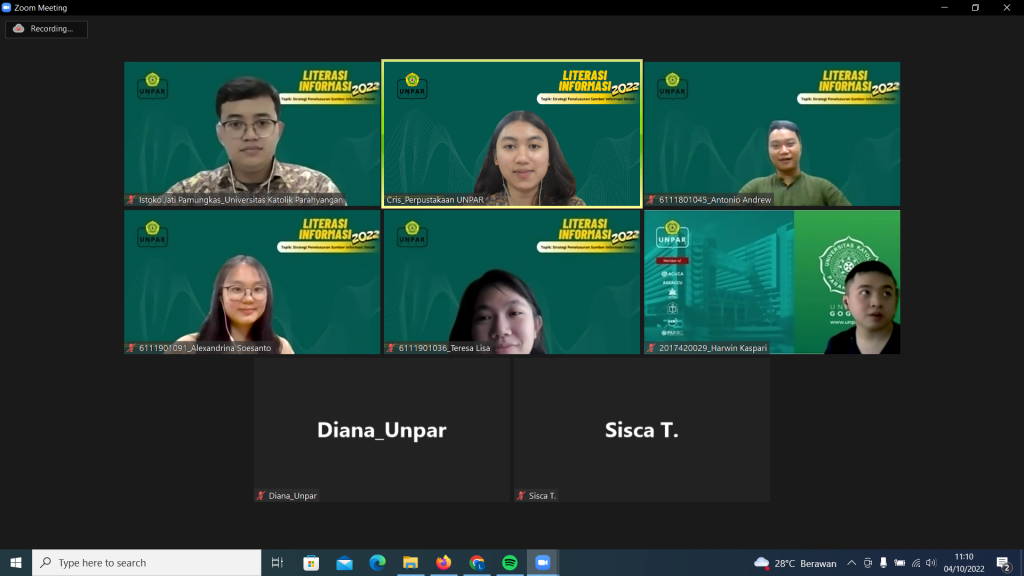1024x576 pixels.
Task: Click the Zoom icon in taskbar
Action: [x=543, y=563]
